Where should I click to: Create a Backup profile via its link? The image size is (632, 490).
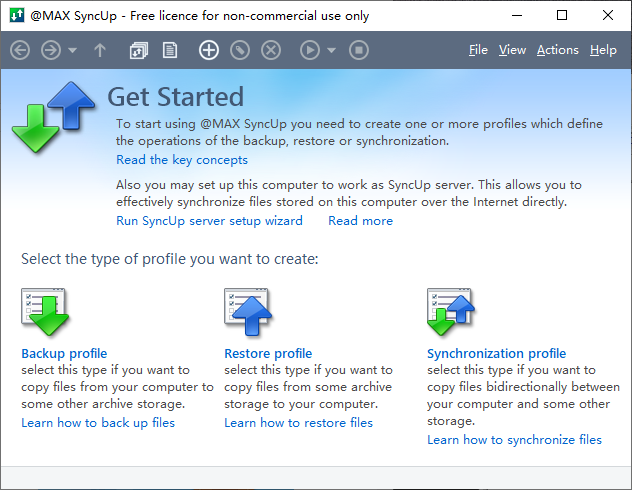tap(64, 353)
